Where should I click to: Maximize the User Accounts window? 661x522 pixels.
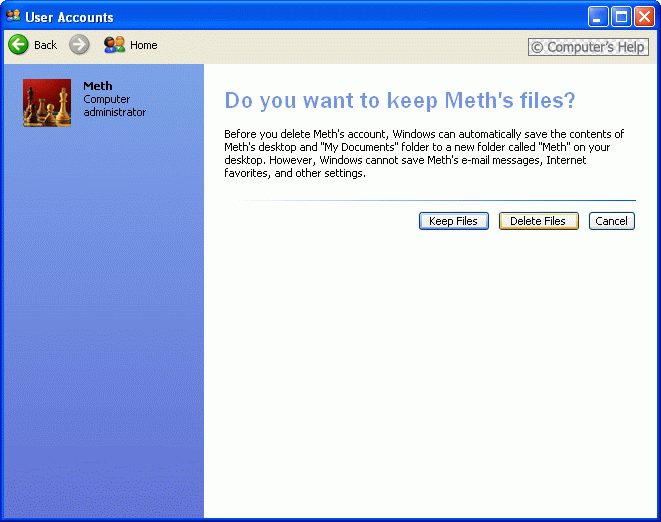click(621, 17)
